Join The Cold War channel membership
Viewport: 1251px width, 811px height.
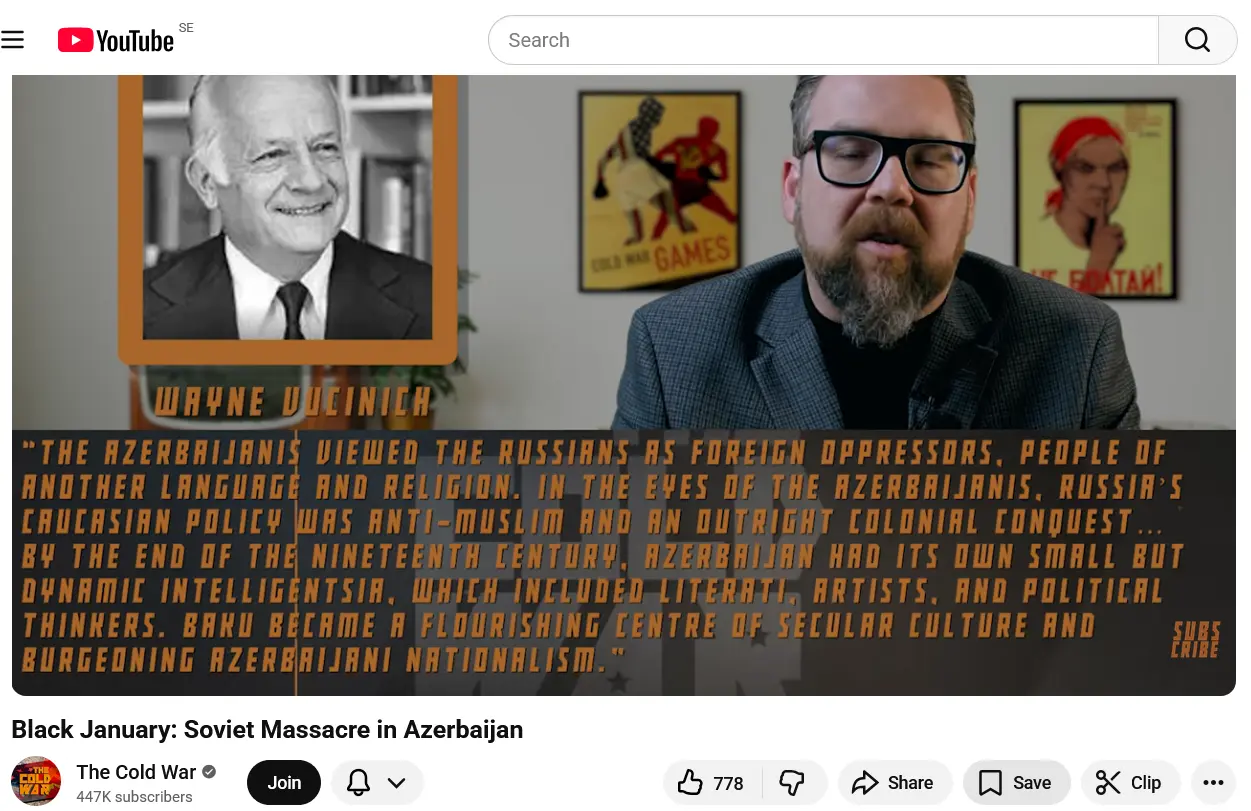(284, 783)
